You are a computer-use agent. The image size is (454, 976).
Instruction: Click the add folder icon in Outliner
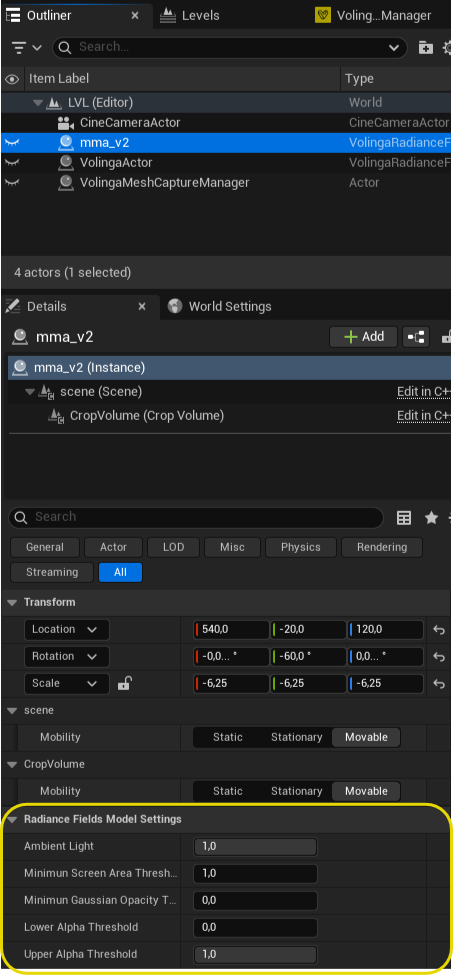425,48
